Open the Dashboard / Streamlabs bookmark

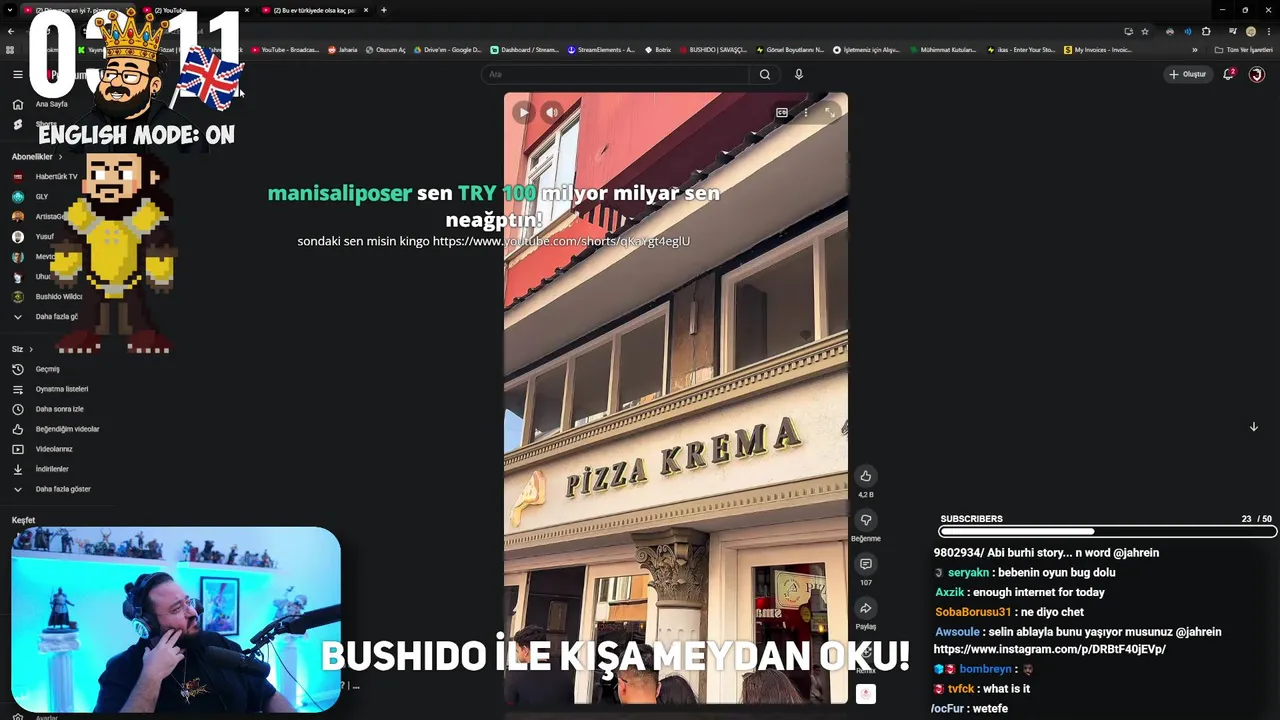pyautogui.click(x=524, y=49)
